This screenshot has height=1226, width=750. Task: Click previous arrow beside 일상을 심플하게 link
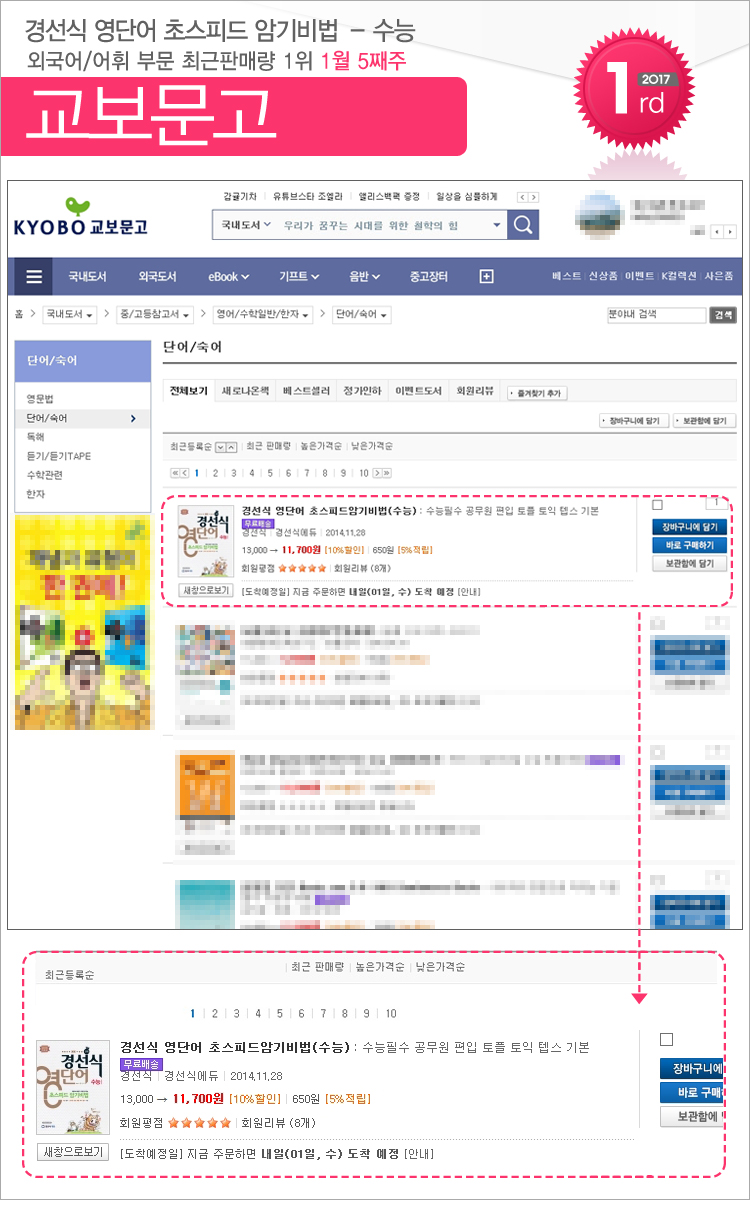pyautogui.click(x=523, y=197)
